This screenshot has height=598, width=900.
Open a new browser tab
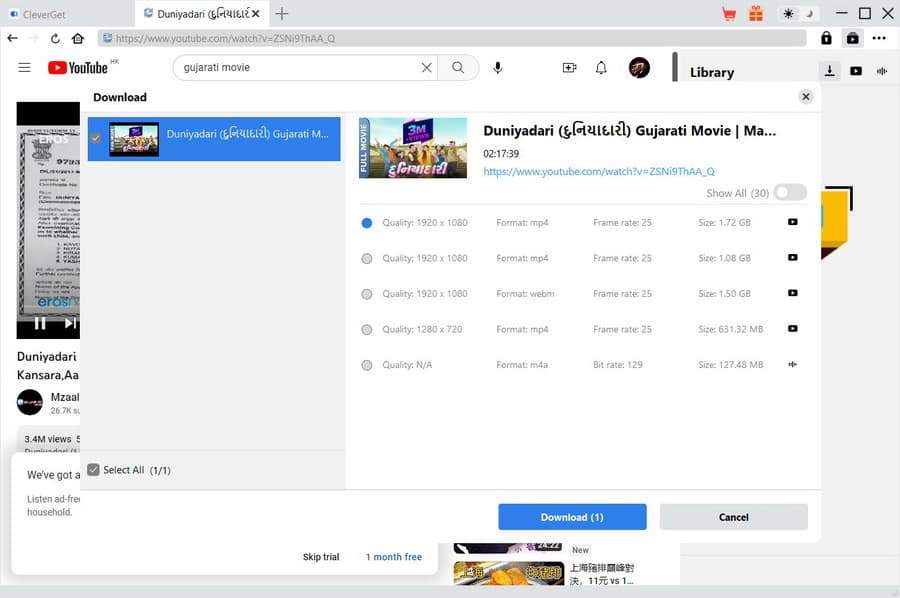(x=282, y=14)
